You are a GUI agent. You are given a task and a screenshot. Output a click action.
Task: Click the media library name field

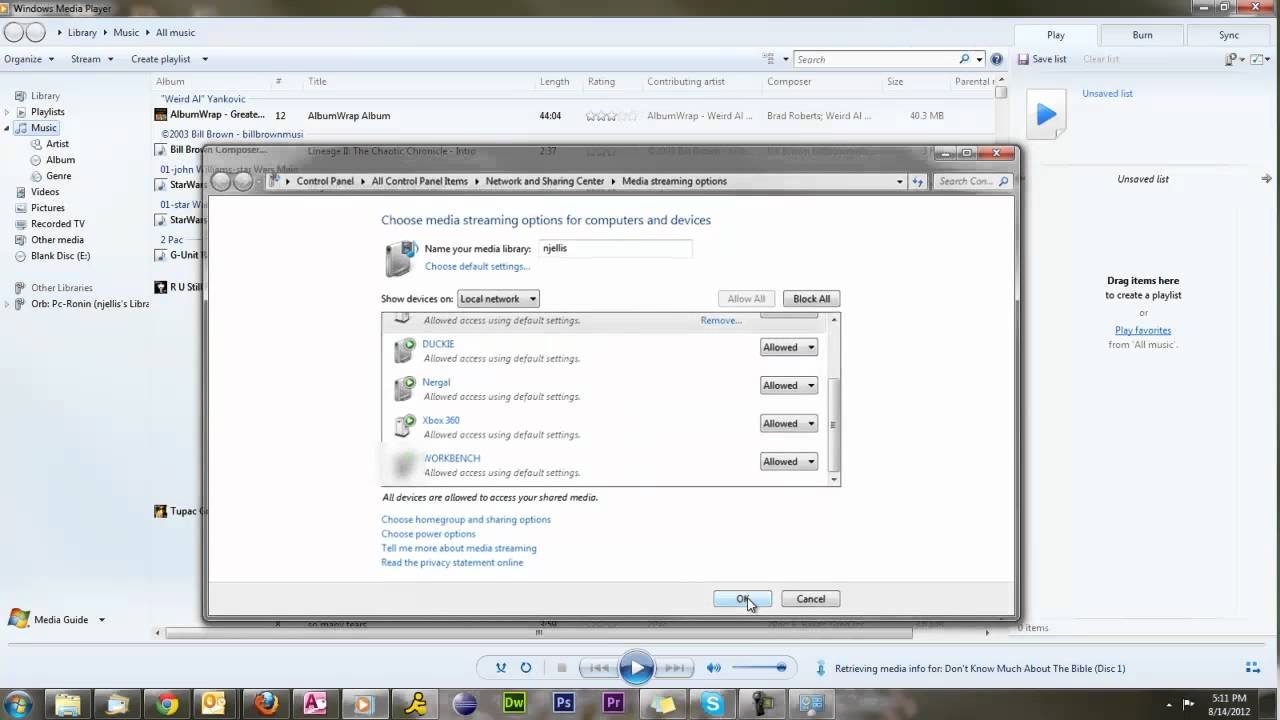tap(614, 248)
